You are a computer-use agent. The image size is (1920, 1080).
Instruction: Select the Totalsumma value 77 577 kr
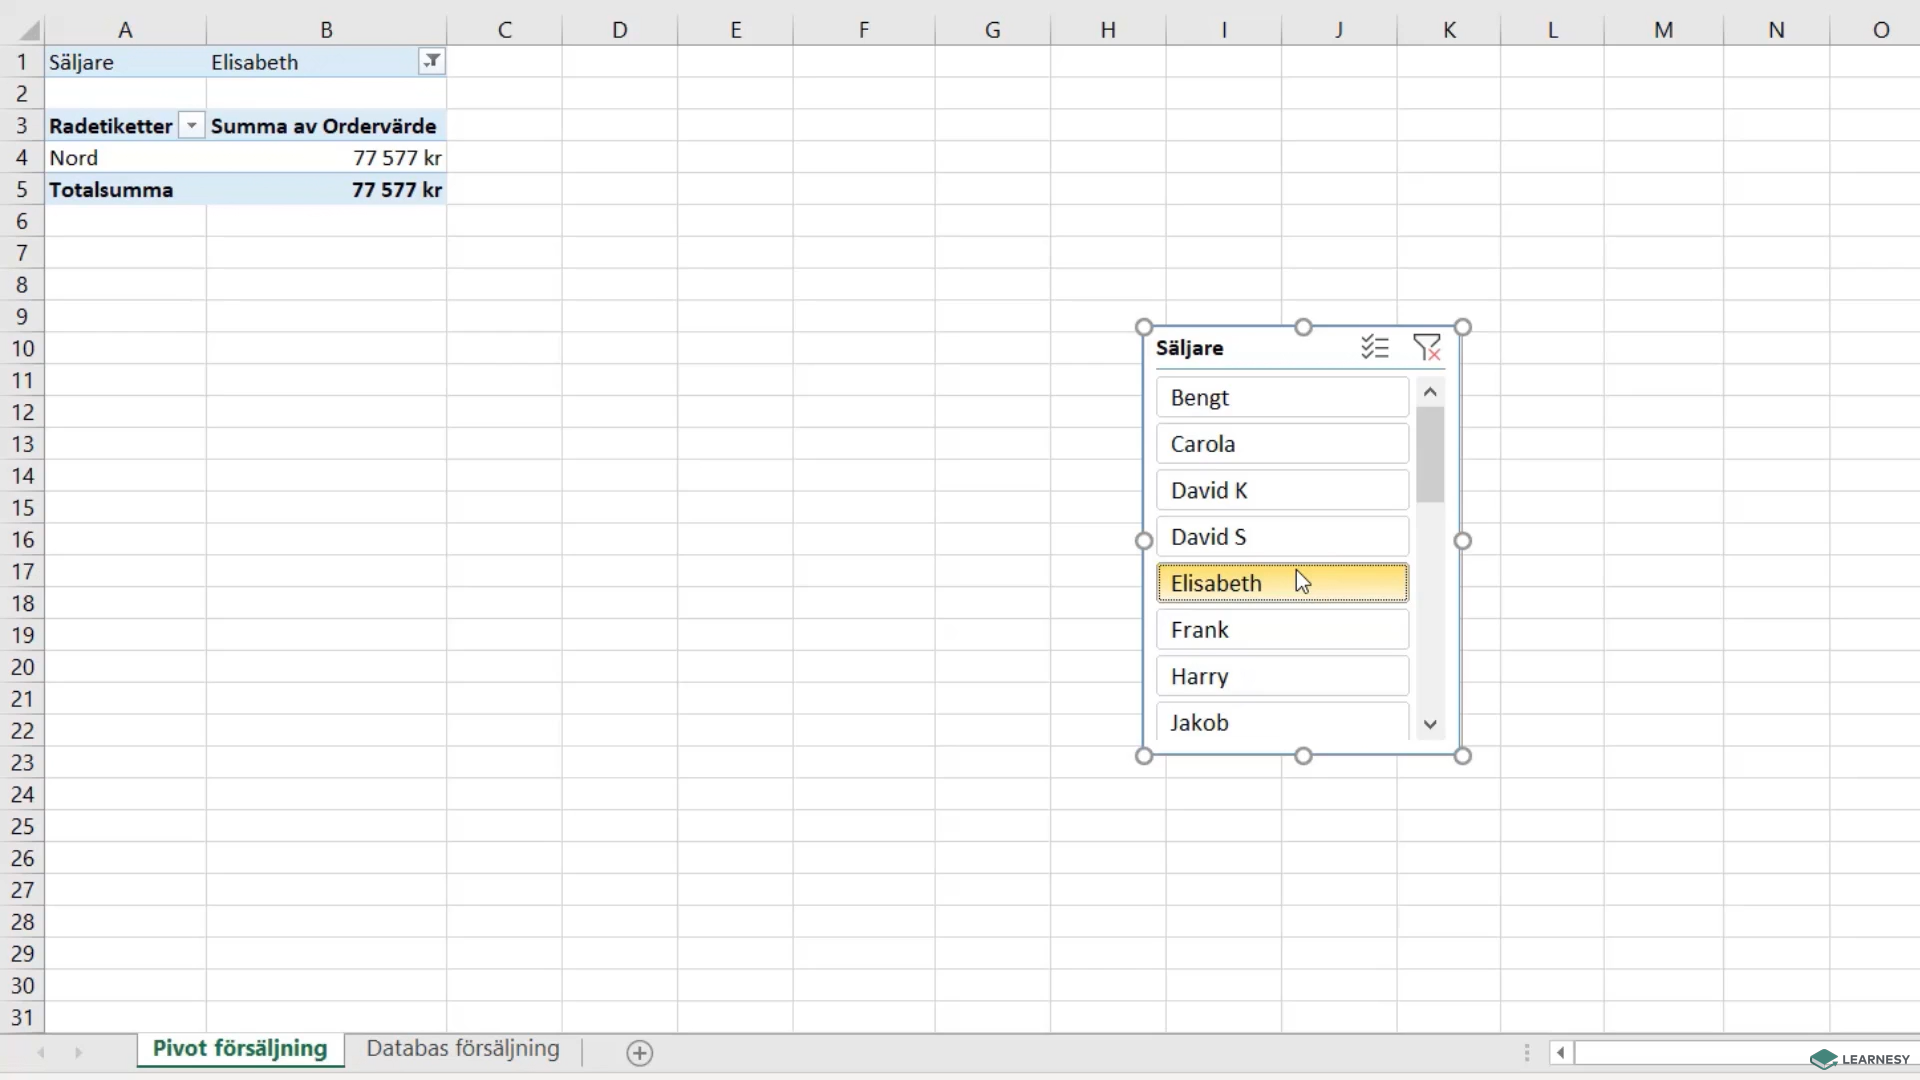coord(326,190)
